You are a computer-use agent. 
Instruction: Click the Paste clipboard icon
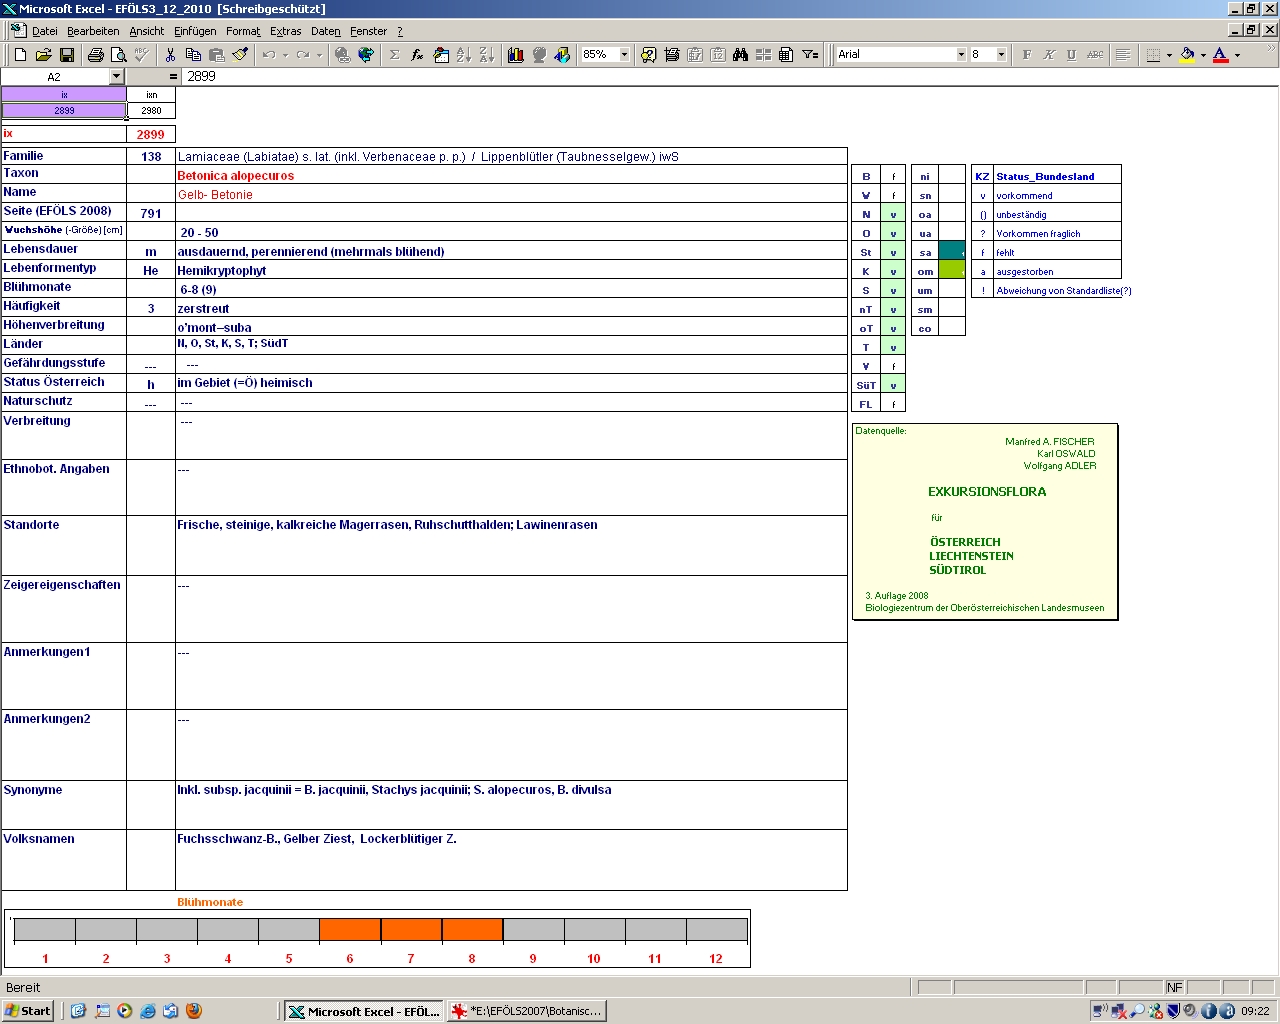(x=216, y=55)
